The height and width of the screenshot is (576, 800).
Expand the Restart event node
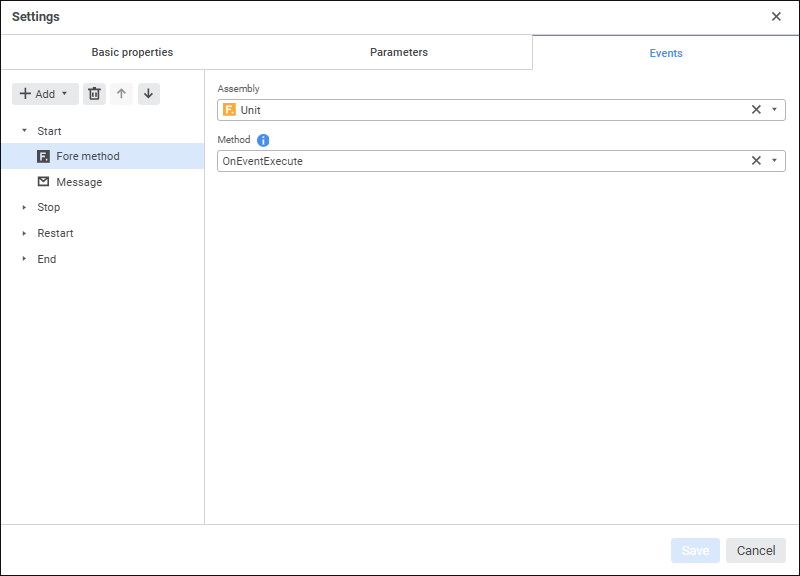point(24,233)
